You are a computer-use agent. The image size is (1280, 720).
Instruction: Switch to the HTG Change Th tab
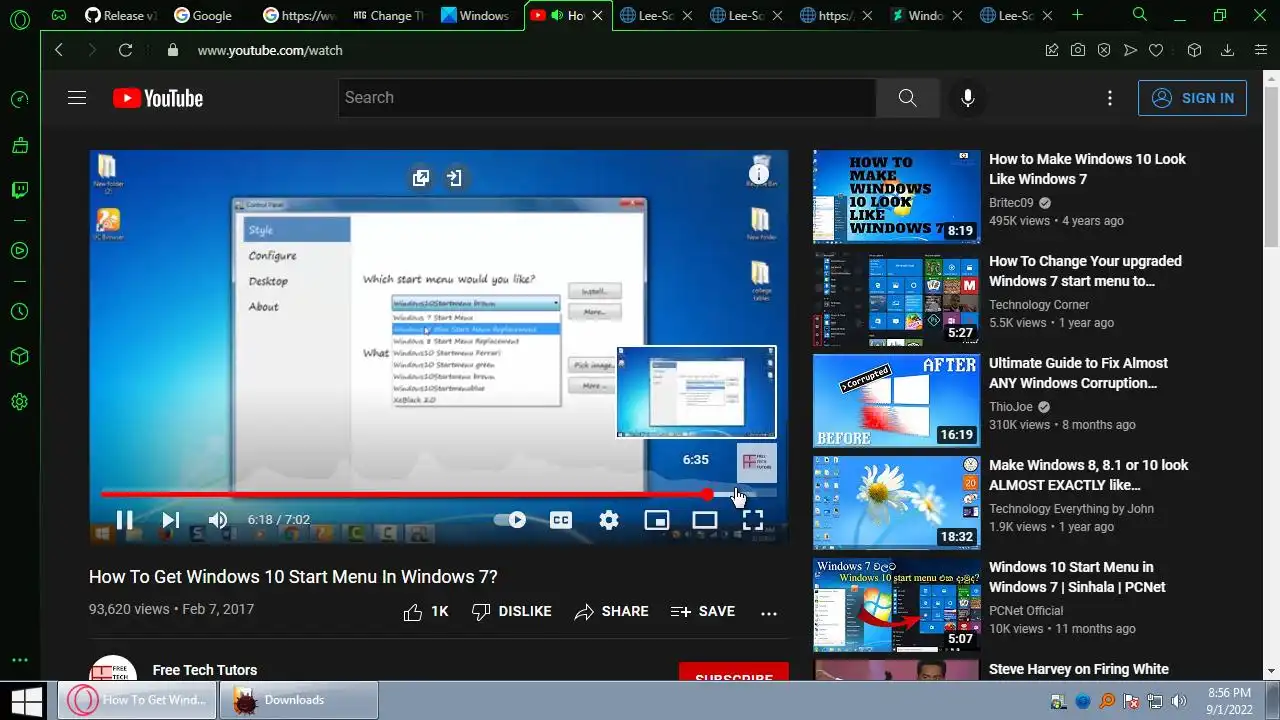pyautogui.click(x=388, y=15)
